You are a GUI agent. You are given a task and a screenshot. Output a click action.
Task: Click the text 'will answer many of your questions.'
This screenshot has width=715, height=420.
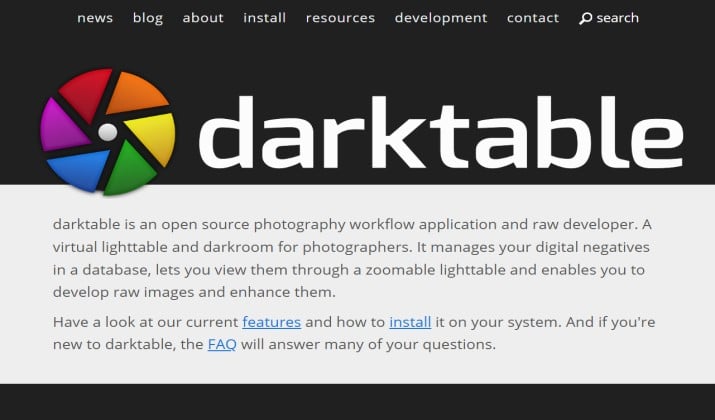(x=368, y=344)
